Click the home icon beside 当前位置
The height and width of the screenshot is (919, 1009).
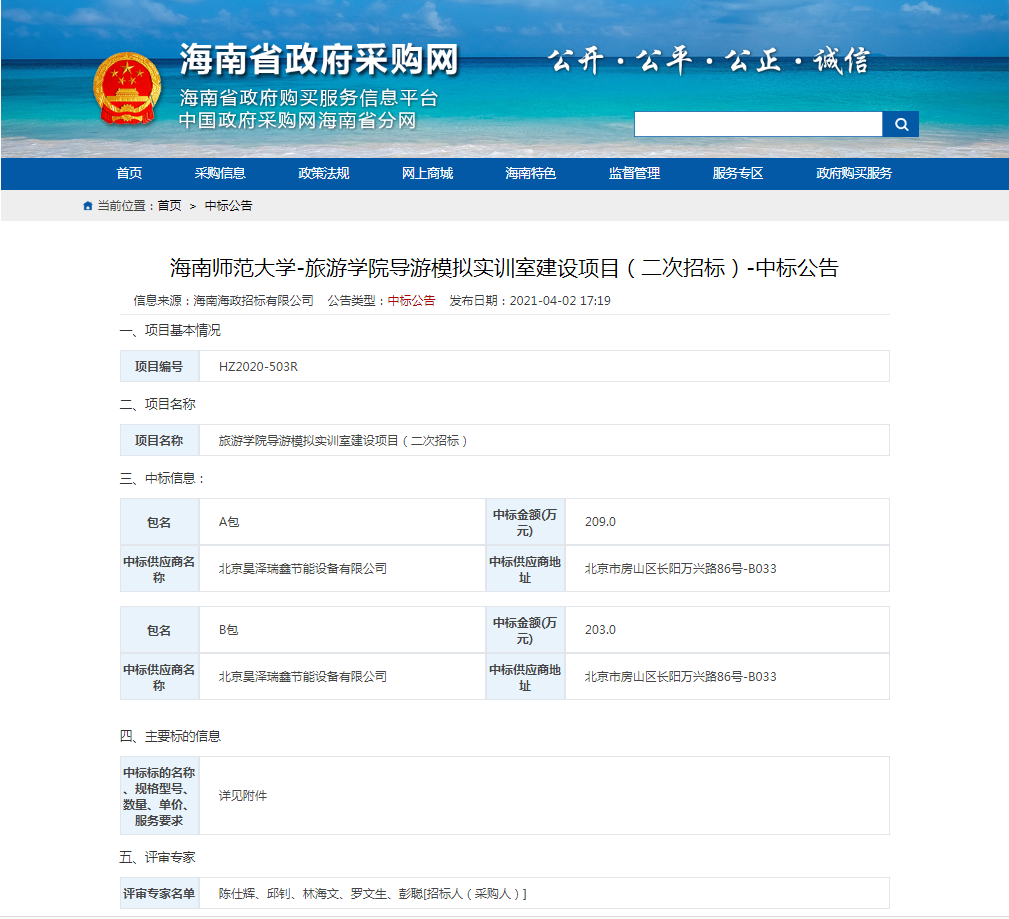point(88,206)
